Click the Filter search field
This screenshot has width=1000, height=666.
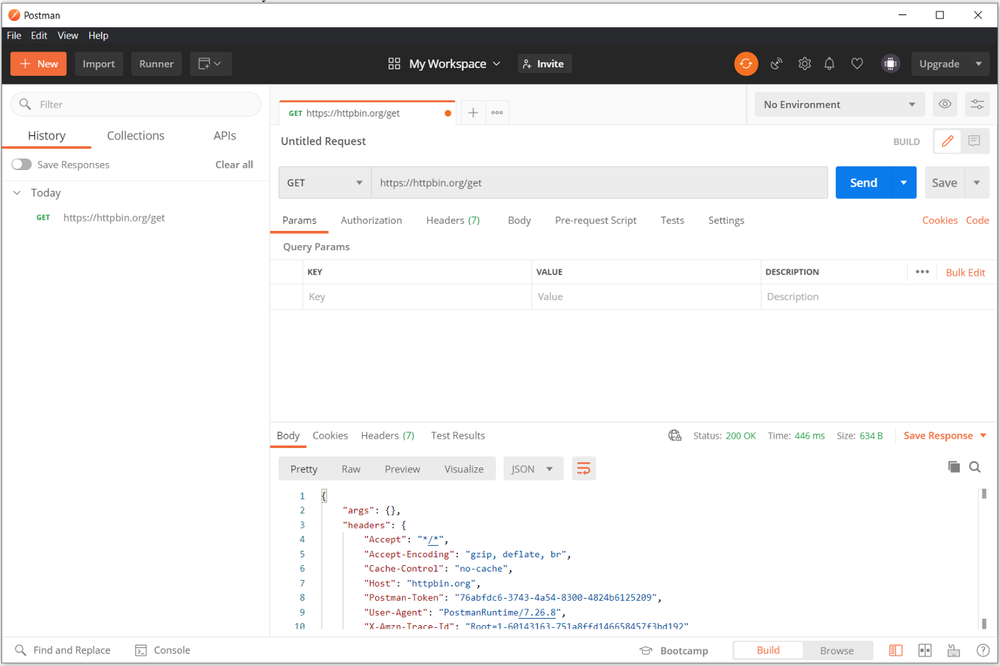tap(135, 104)
